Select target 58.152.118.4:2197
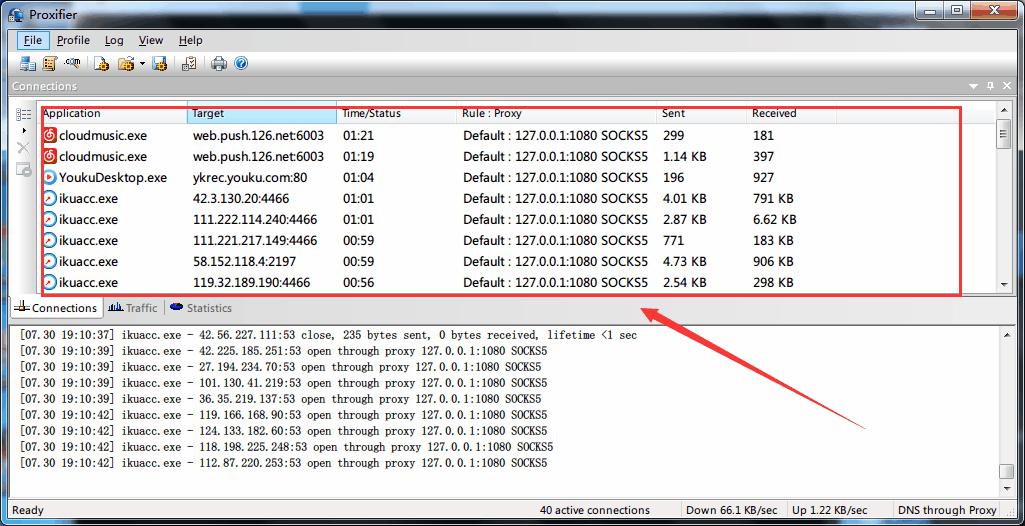 tap(244, 261)
